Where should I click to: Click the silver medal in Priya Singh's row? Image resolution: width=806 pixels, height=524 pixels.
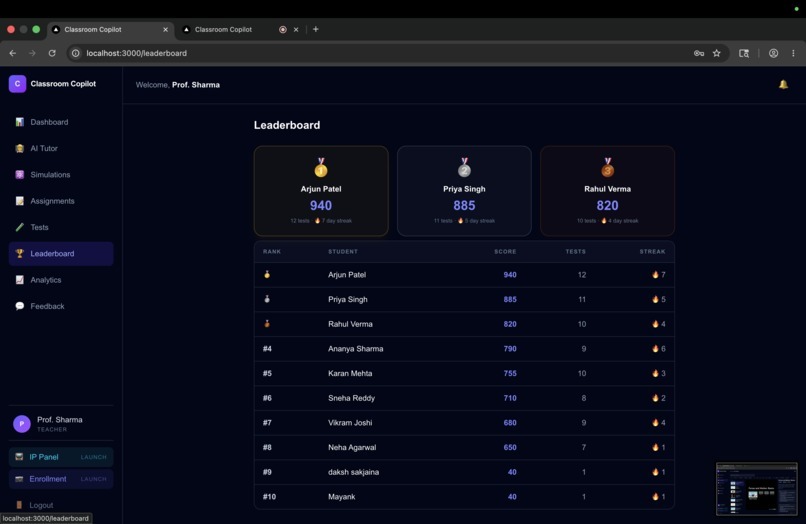267,299
